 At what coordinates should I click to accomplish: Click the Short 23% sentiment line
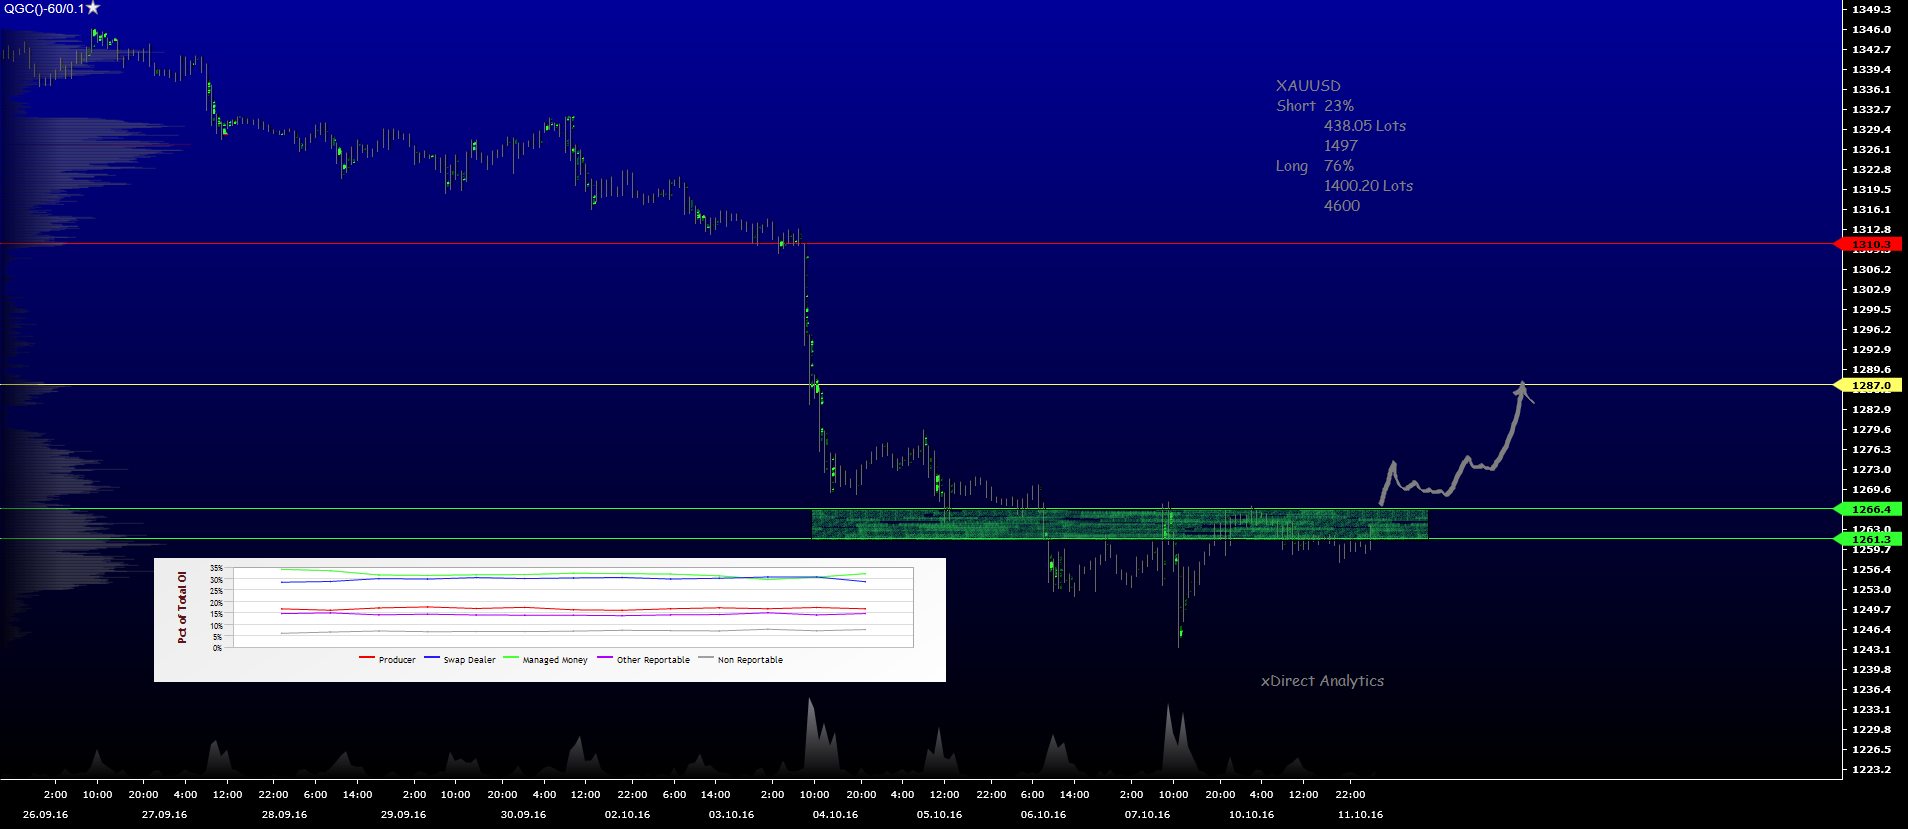coord(1314,106)
